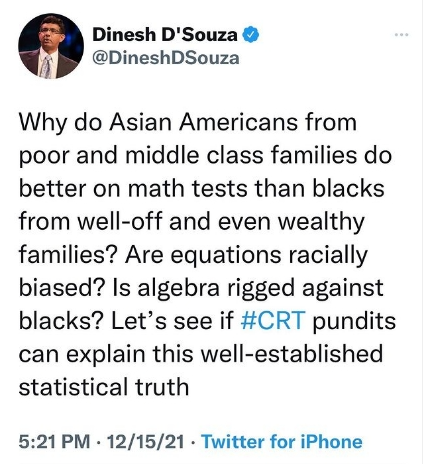Click the 5:21 PM timestamp
Viewport: 423px width, 464px height.
[x=54, y=442]
